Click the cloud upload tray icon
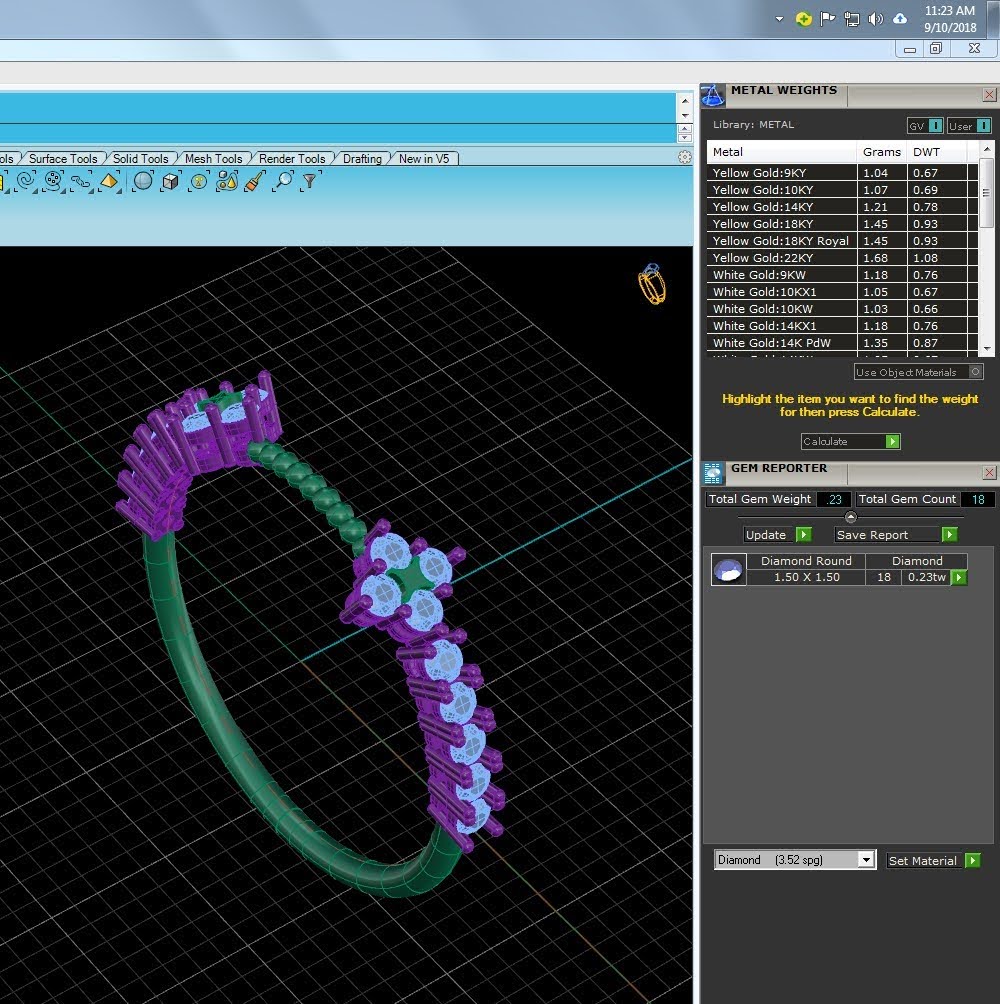This screenshot has width=1000, height=1004. tap(899, 19)
